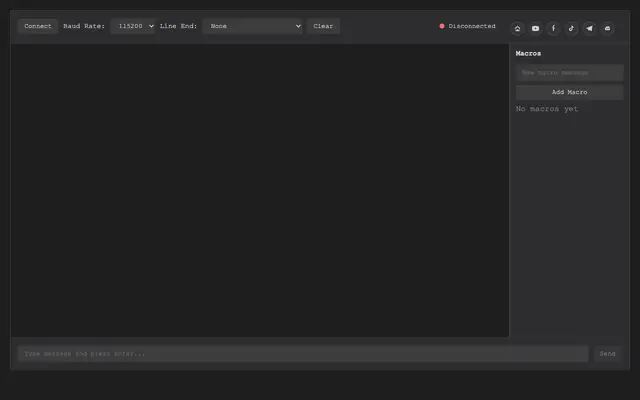The width and height of the screenshot is (640, 400).
Task: Open the TikTok profile icon
Action: pyautogui.click(x=571, y=29)
